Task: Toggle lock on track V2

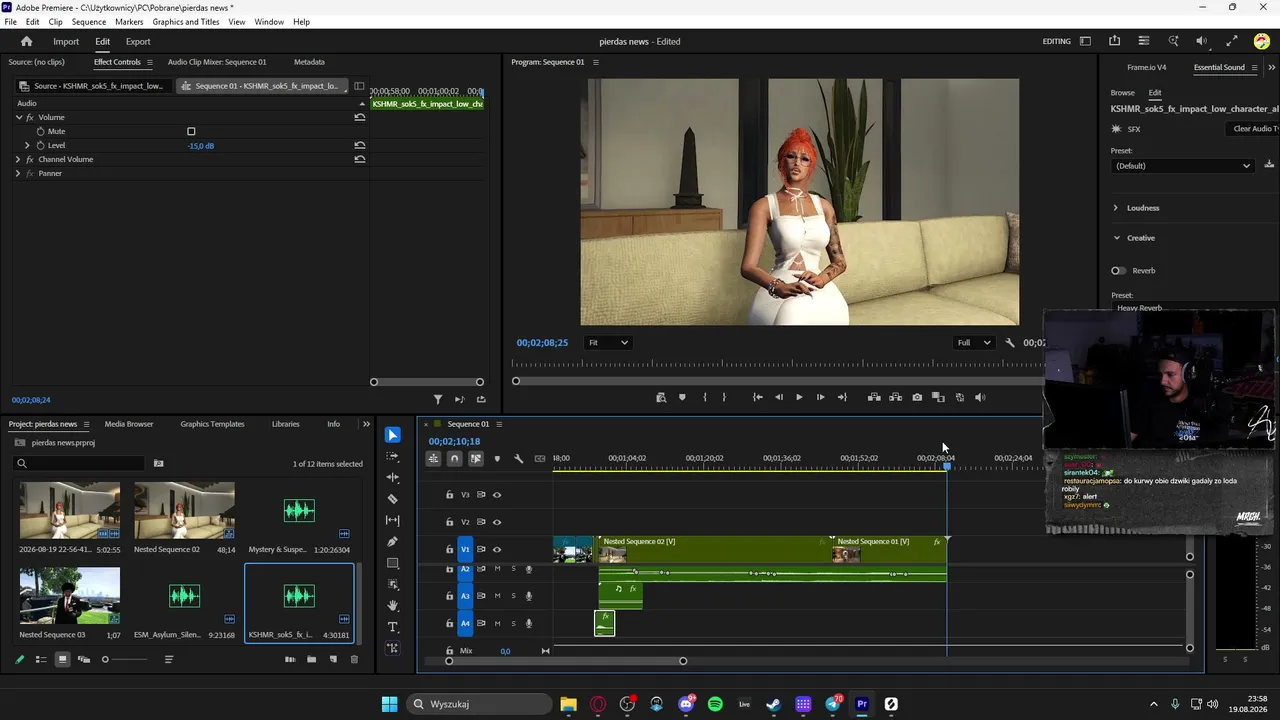Action: point(449,522)
